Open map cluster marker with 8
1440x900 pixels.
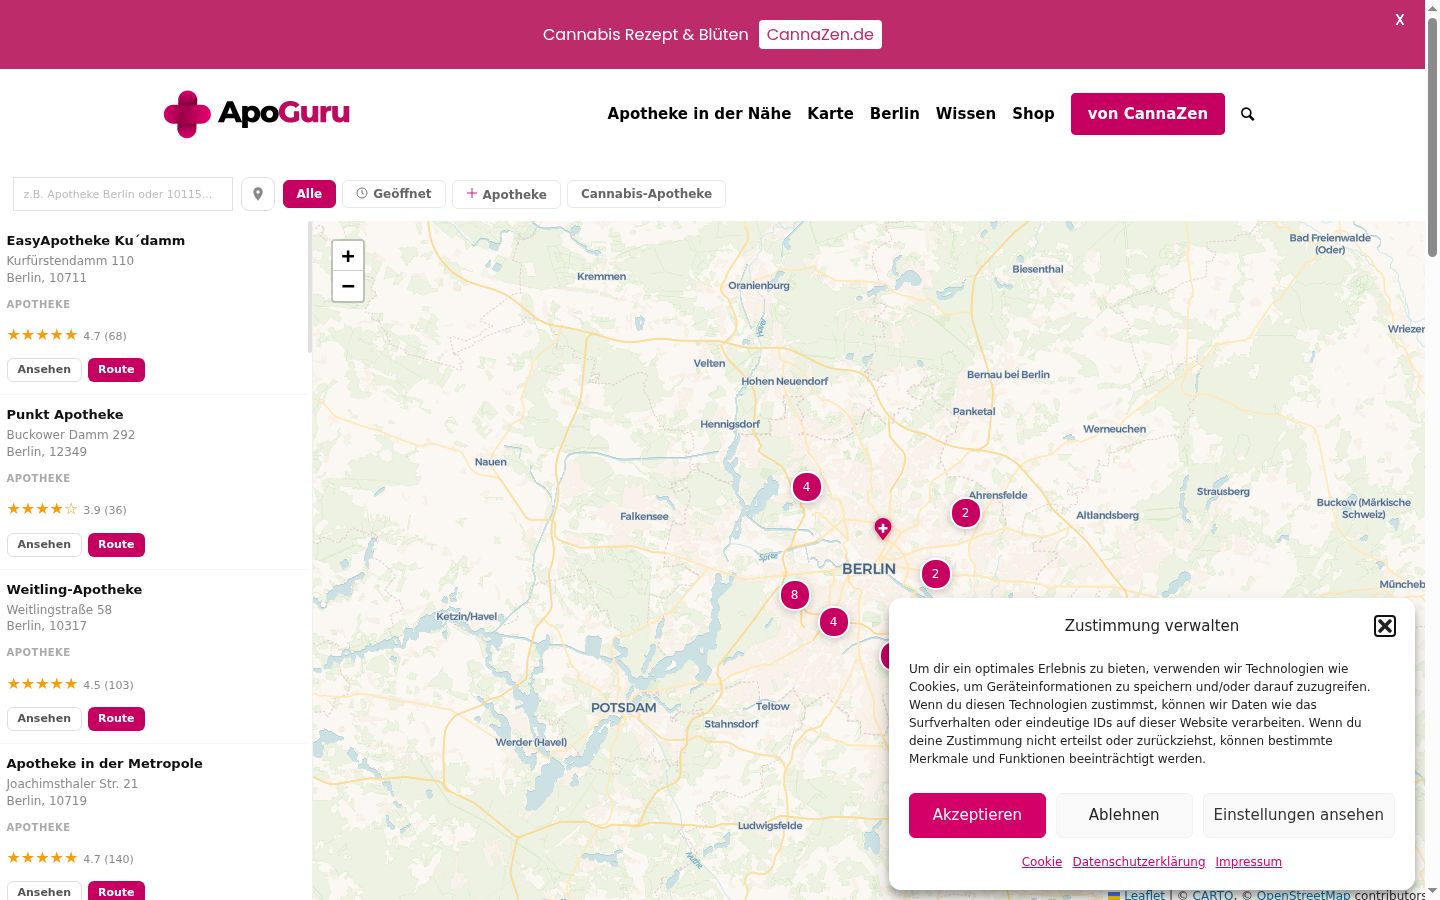click(795, 595)
